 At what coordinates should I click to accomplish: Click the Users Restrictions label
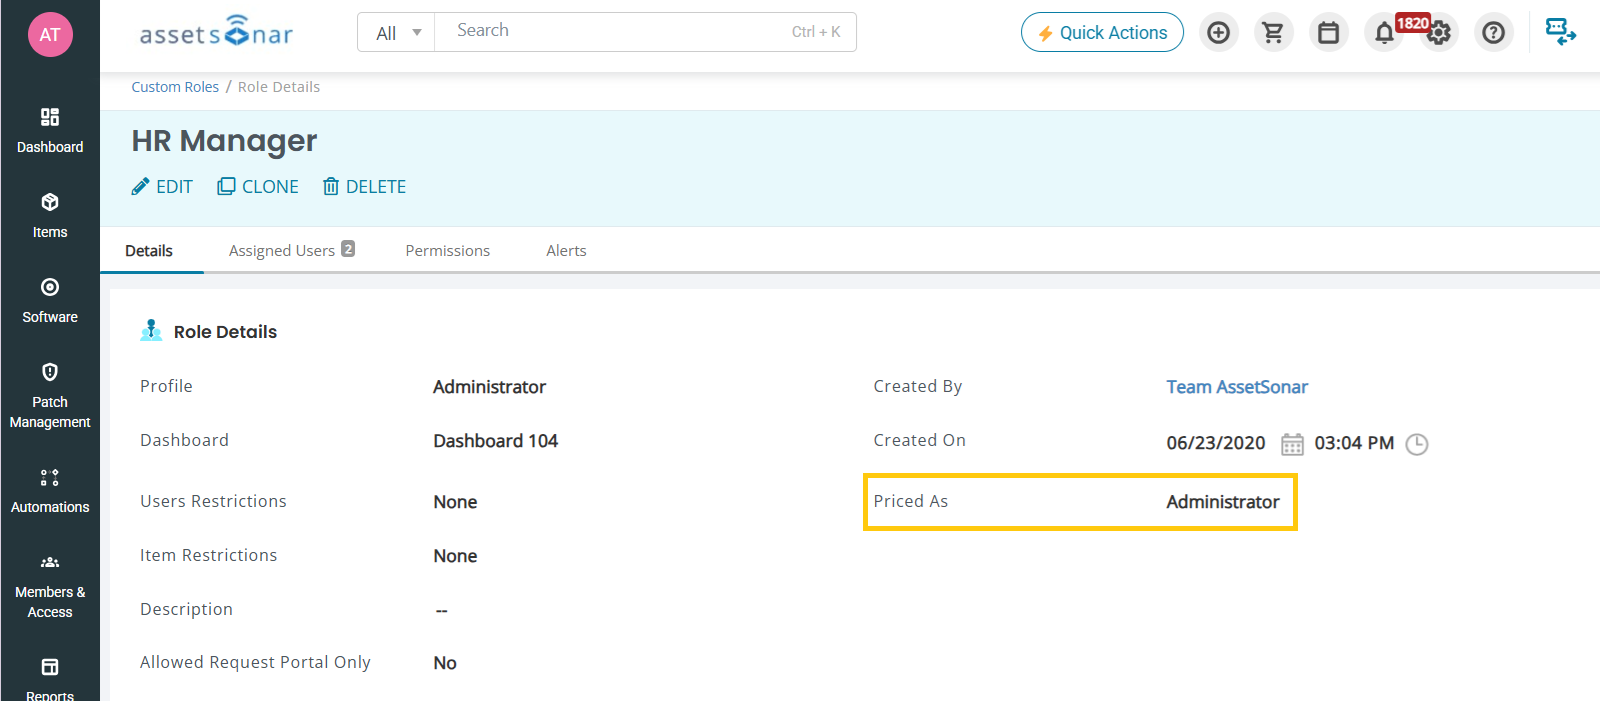[x=213, y=501]
